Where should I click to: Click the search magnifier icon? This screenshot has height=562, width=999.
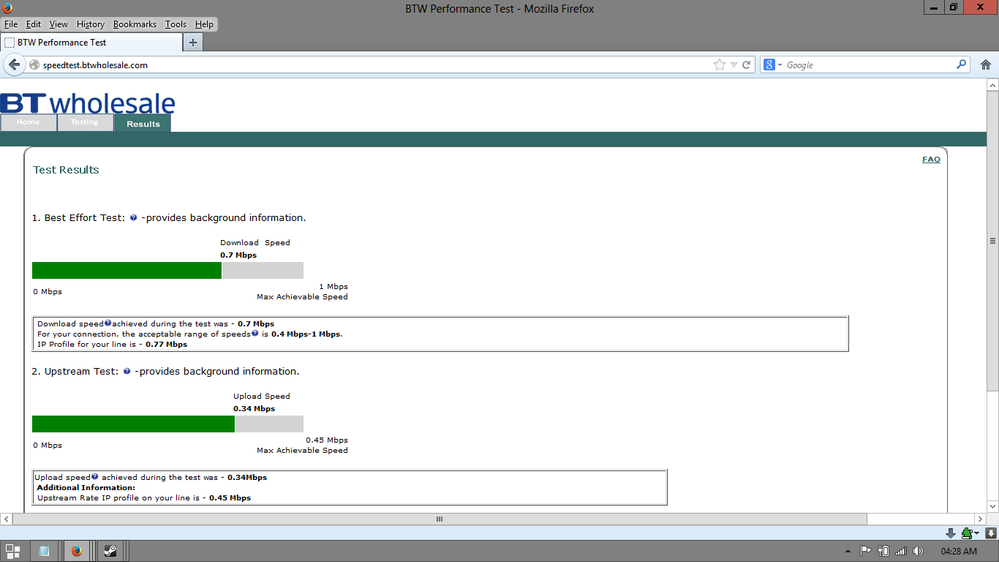coord(961,64)
